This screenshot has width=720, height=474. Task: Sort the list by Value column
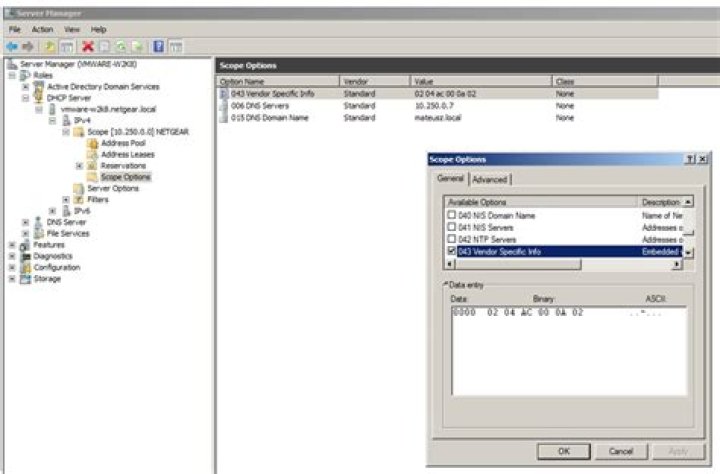(481, 81)
